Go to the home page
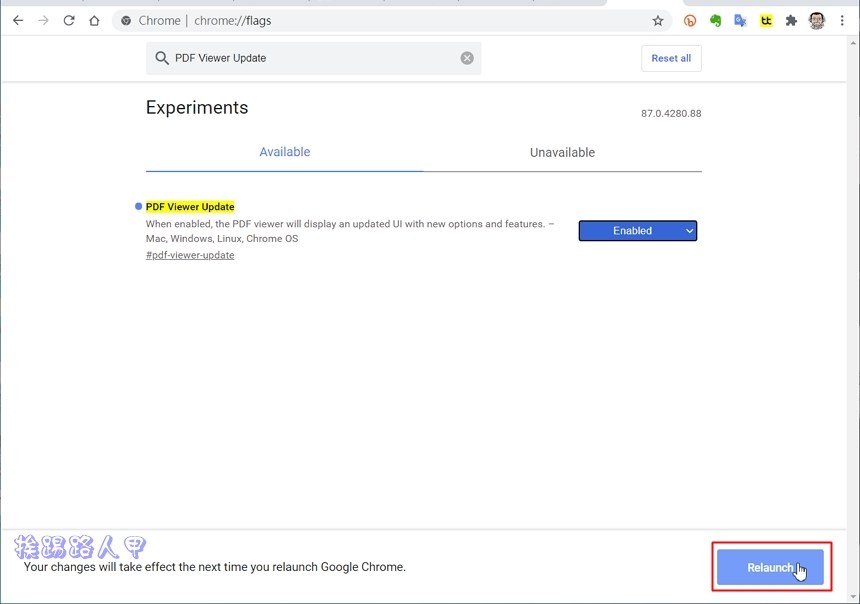Viewport: 860px width, 604px height. [94, 20]
